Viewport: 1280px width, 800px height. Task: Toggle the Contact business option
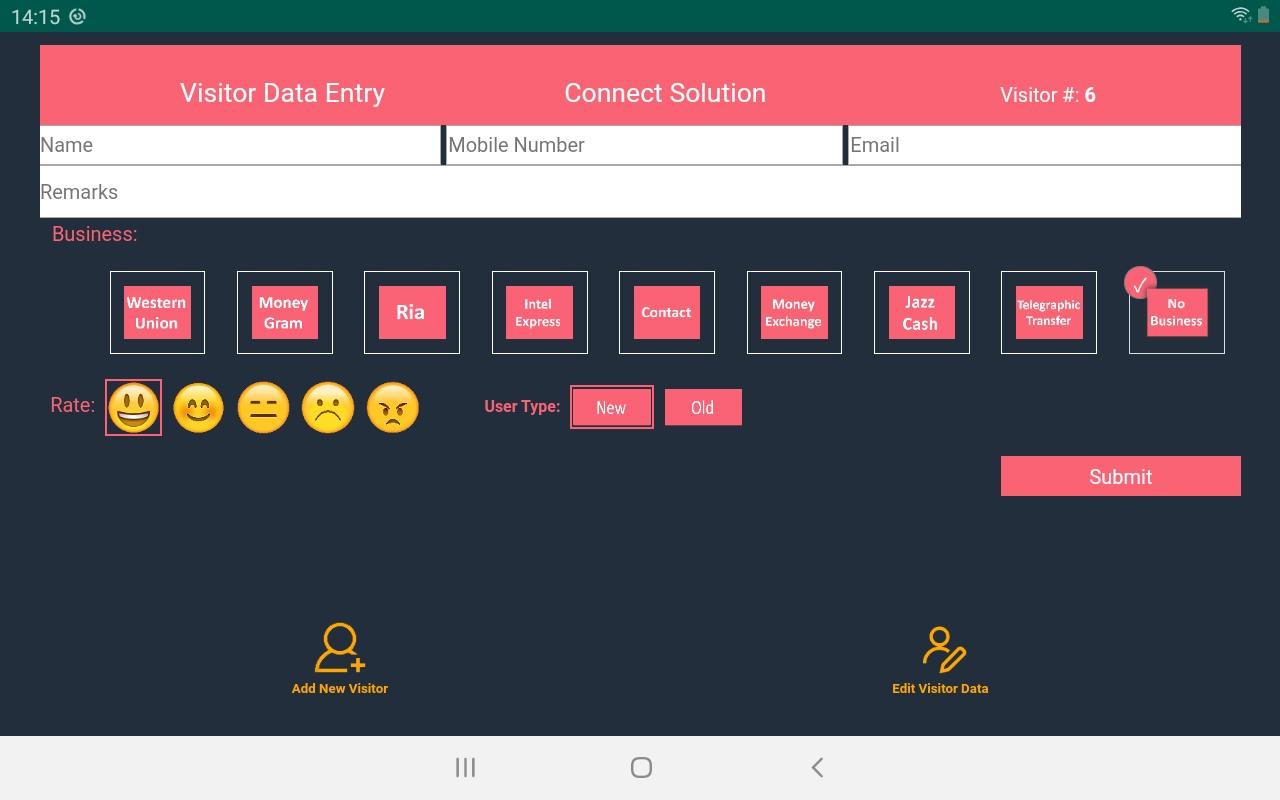point(667,312)
